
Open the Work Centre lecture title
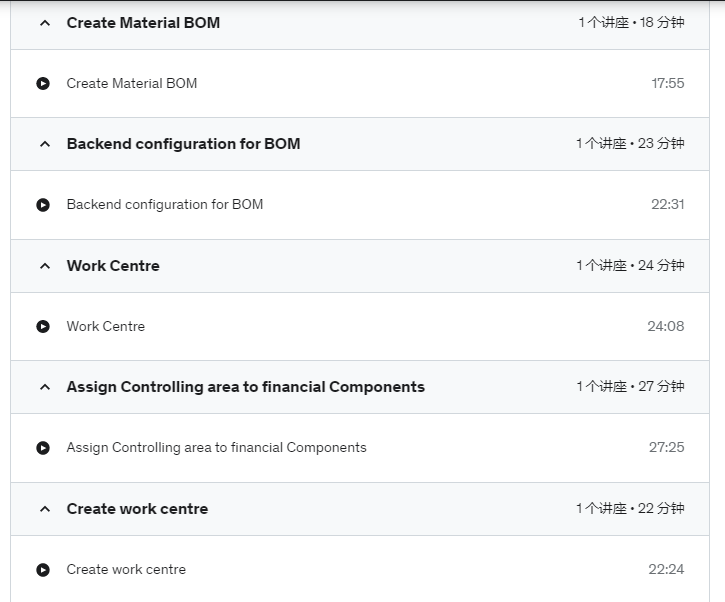pyautogui.click(x=106, y=326)
